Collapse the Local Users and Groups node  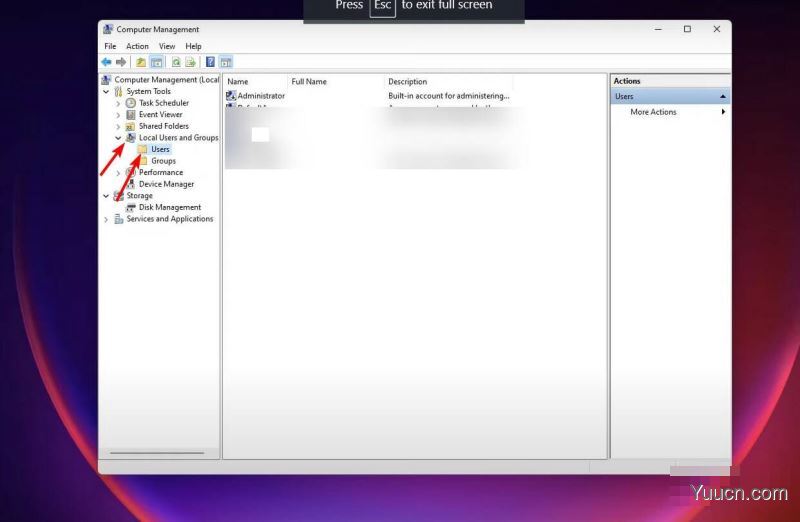click(x=118, y=138)
